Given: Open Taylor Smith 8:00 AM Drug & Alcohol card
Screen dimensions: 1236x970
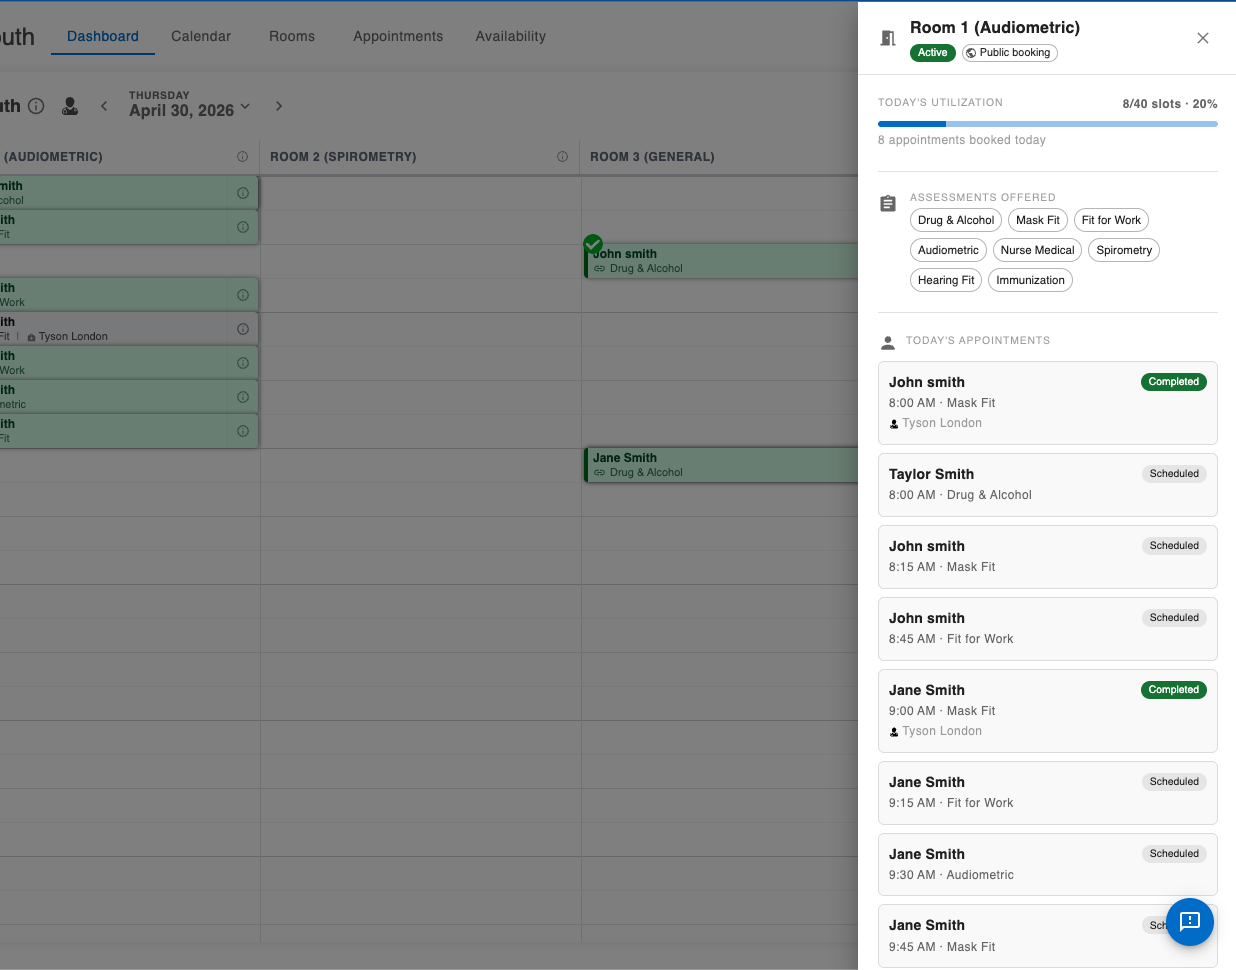Looking at the screenshot, I should [x=1048, y=485].
